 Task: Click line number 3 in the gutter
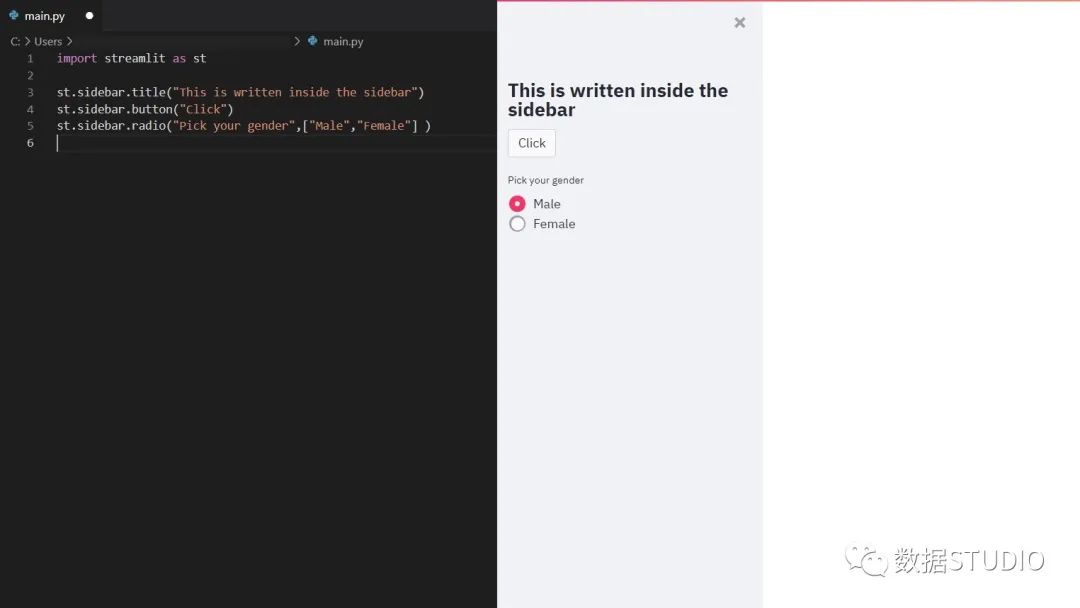pyautogui.click(x=30, y=92)
